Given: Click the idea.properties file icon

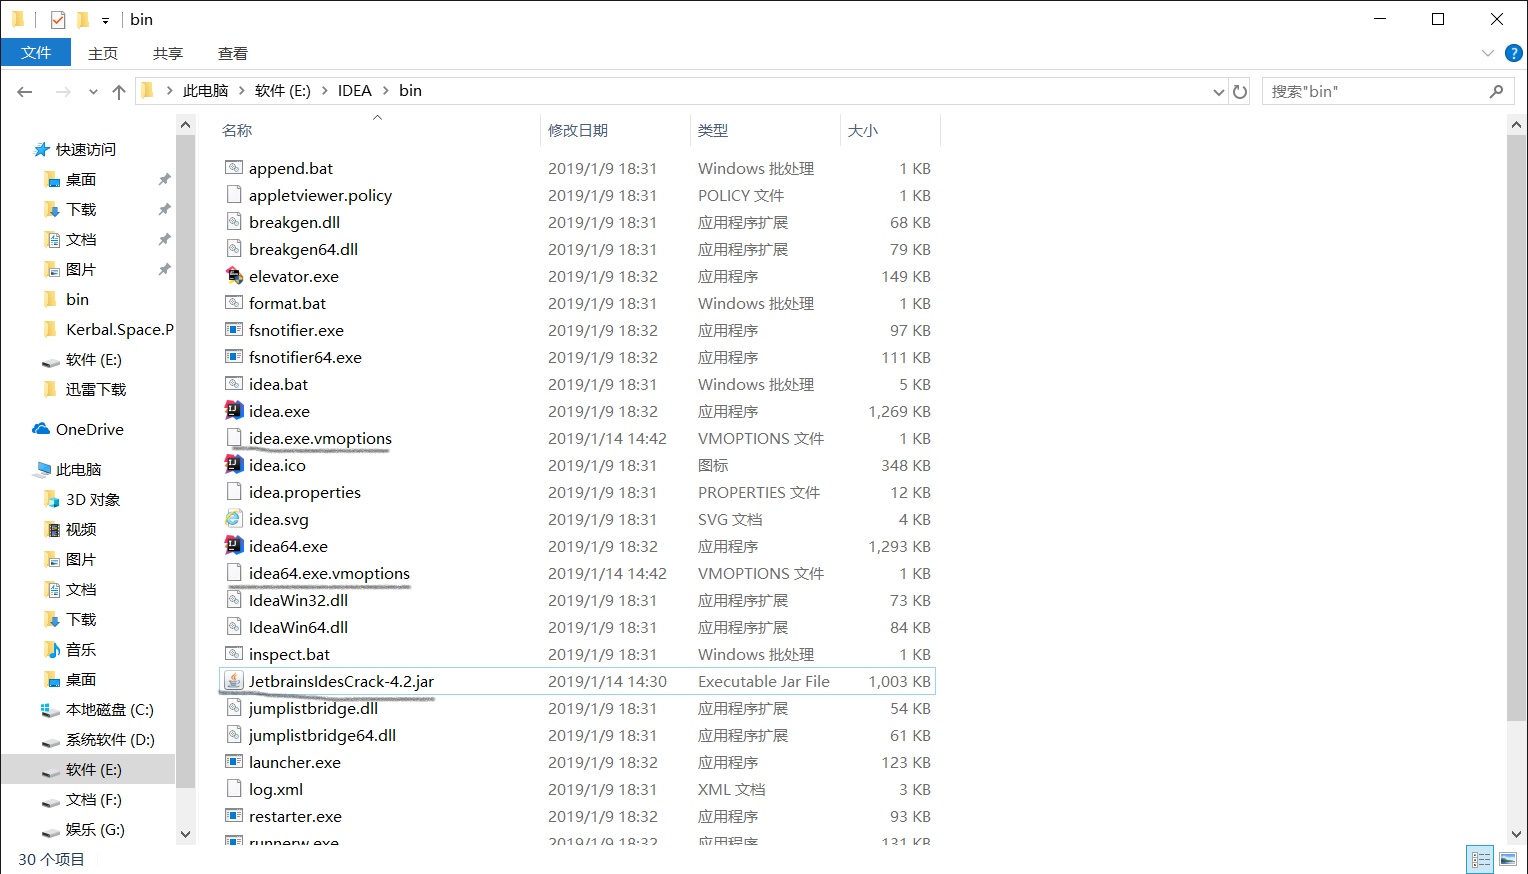Looking at the screenshot, I should tap(234, 492).
